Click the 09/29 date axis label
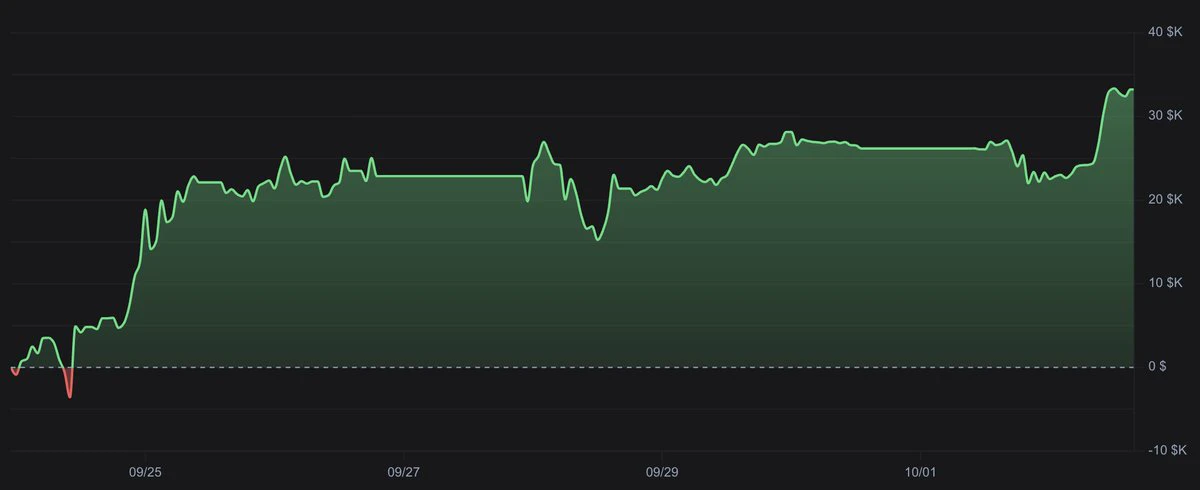Screen dimensions: 1200x490 tap(662, 470)
